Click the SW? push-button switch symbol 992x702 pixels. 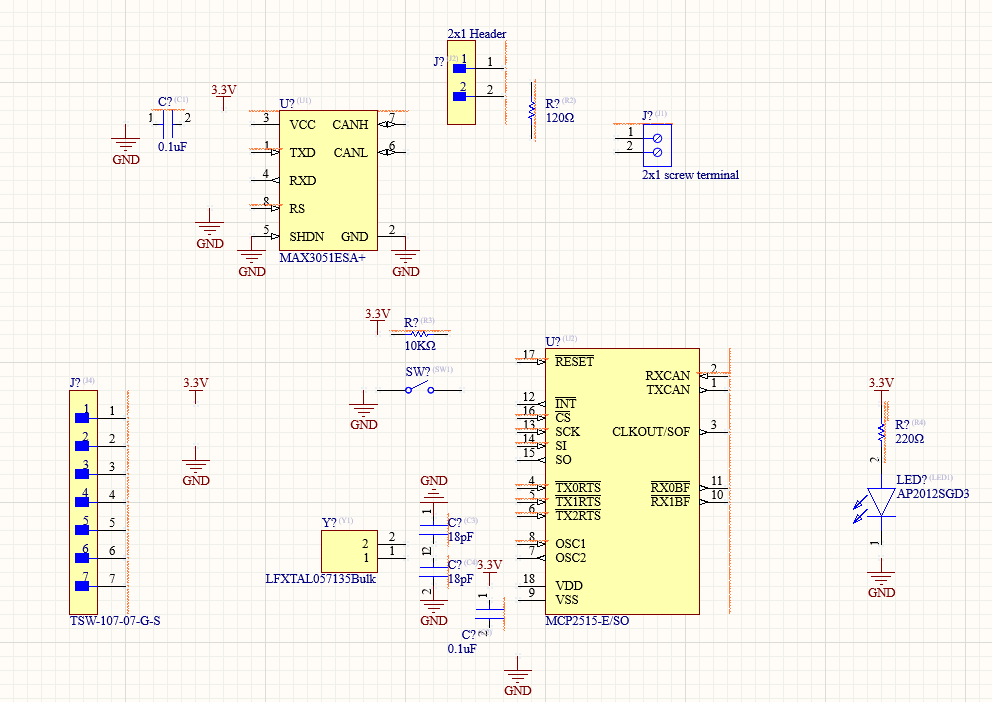click(x=419, y=390)
